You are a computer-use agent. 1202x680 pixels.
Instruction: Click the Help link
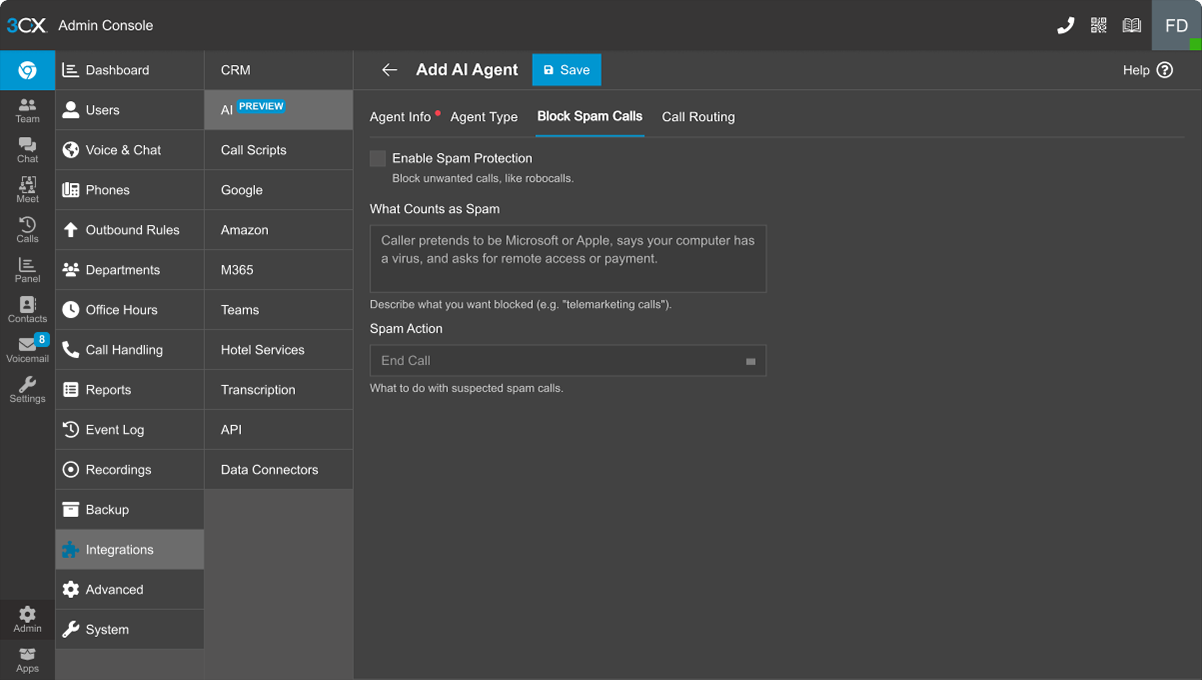1147,70
